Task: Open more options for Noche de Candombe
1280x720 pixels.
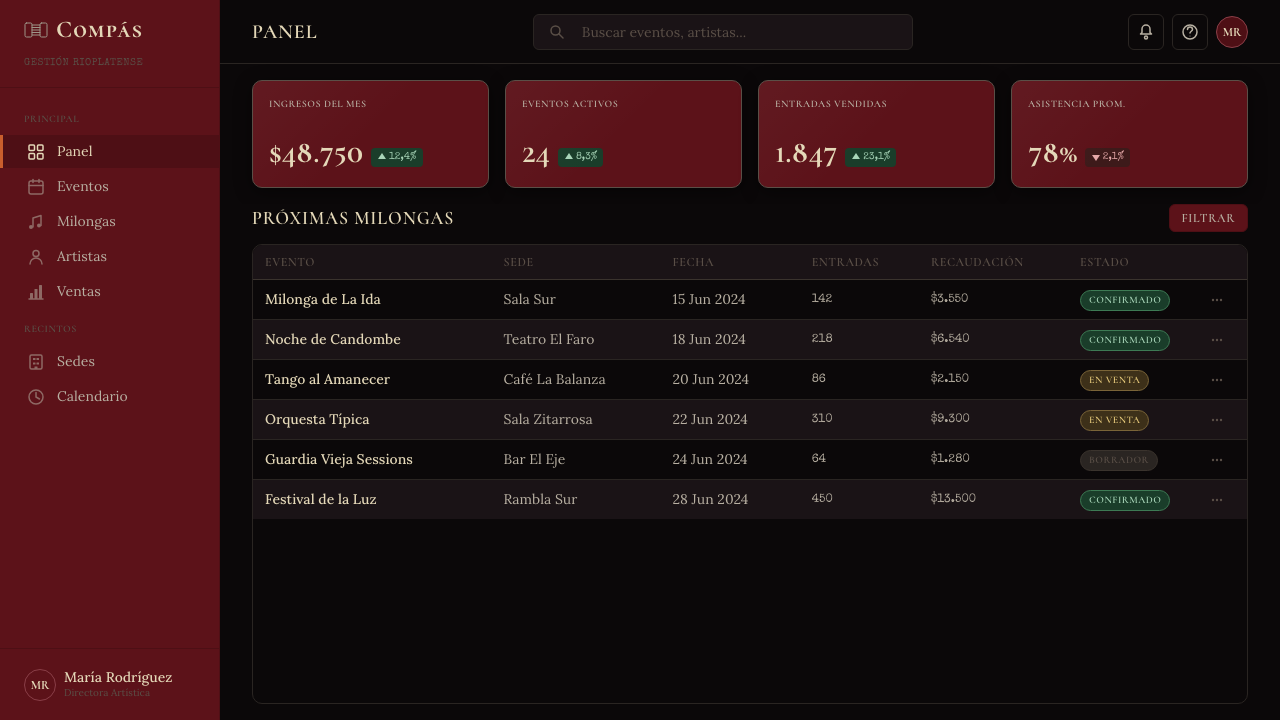Action: pos(1217,340)
